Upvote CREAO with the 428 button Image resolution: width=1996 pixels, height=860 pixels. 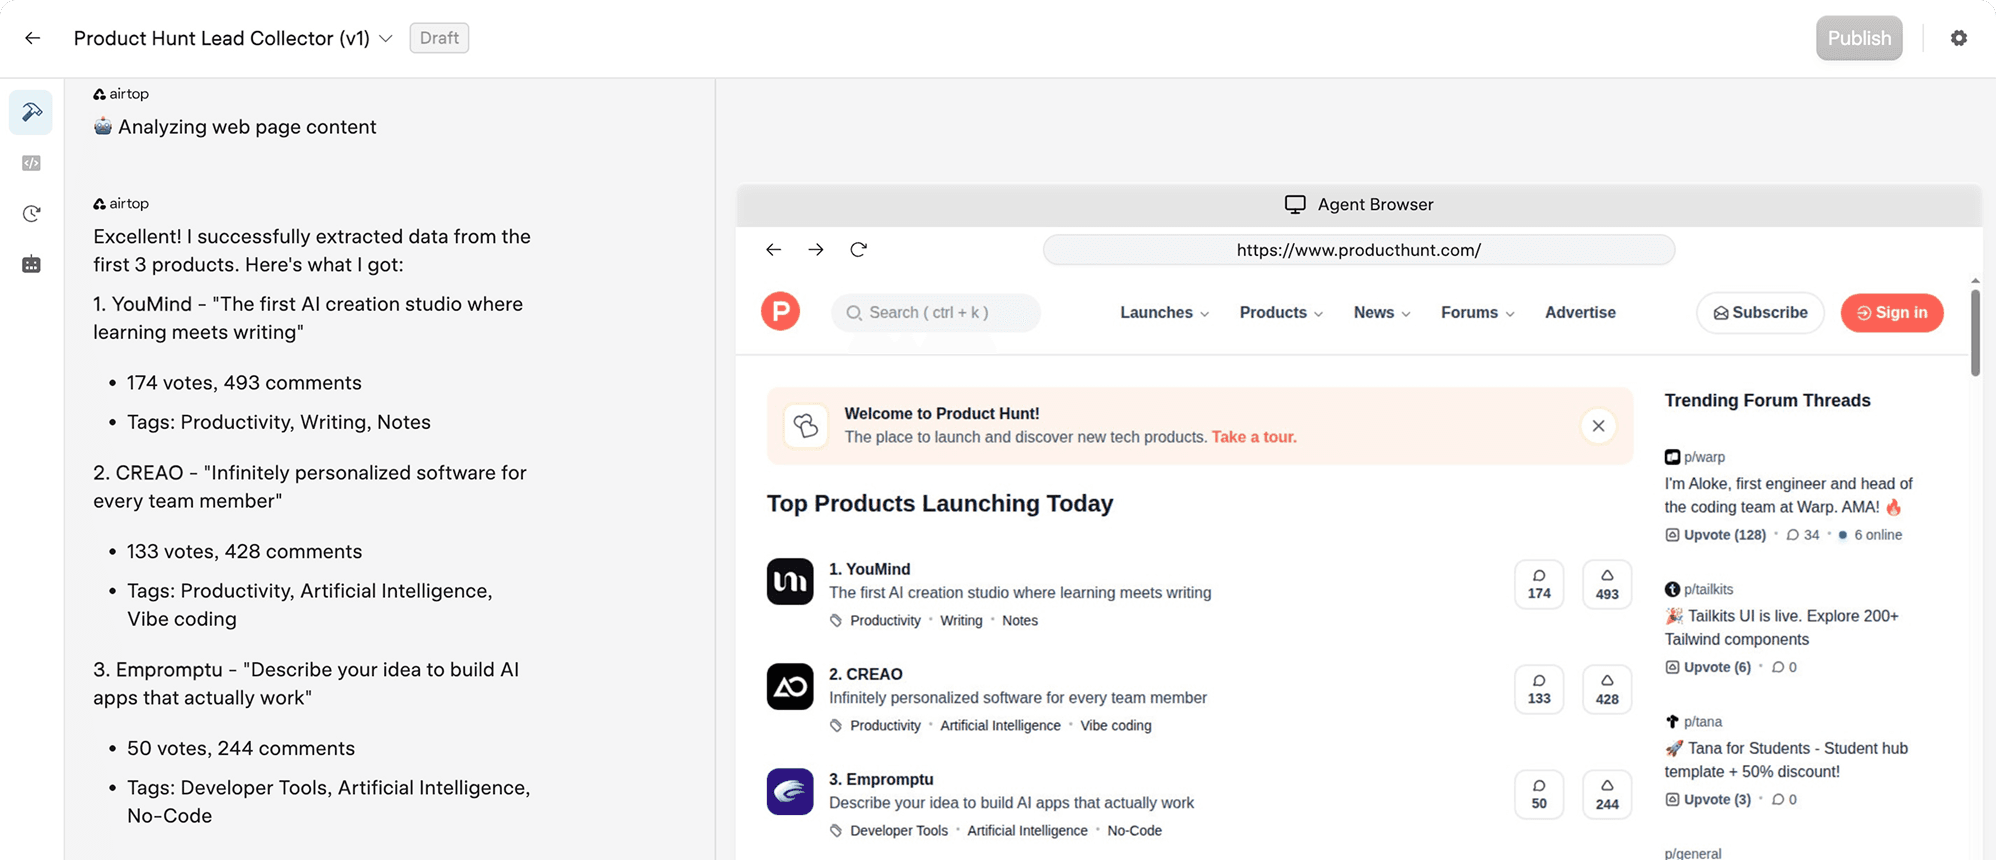coord(1607,689)
